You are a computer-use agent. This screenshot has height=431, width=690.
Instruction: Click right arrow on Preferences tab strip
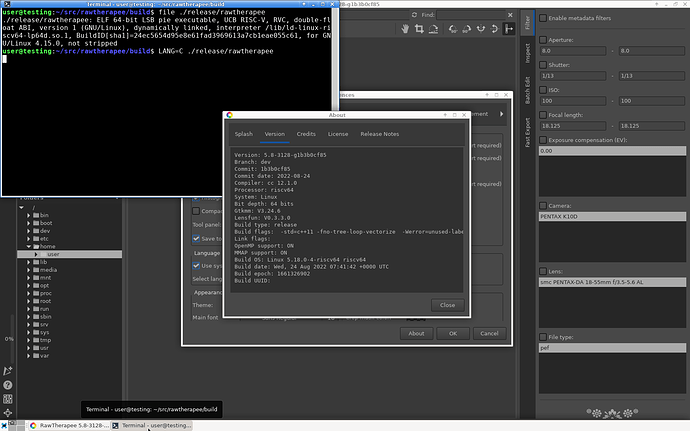click(x=501, y=114)
